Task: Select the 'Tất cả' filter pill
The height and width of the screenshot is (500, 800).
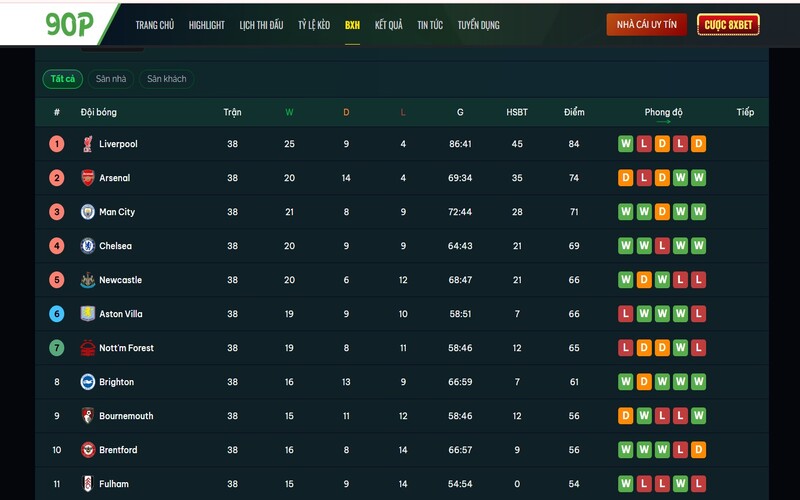Action: (x=62, y=79)
